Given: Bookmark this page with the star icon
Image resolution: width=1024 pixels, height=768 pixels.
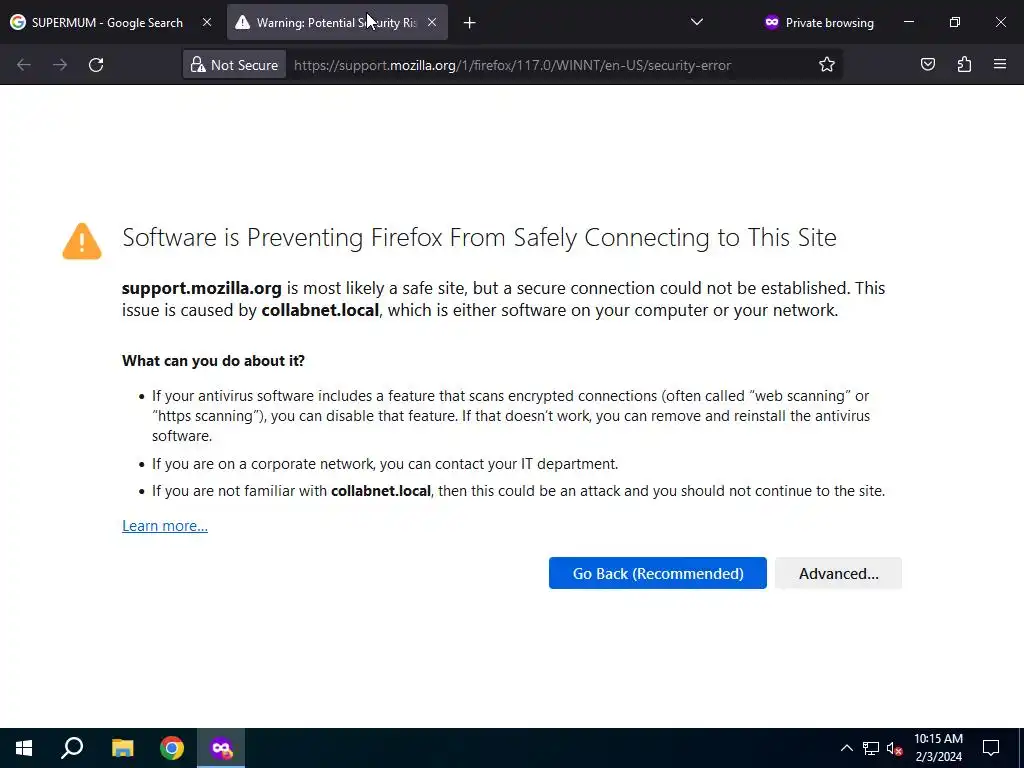Looking at the screenshot, I should pyautogui.click(x=827, y=65).
